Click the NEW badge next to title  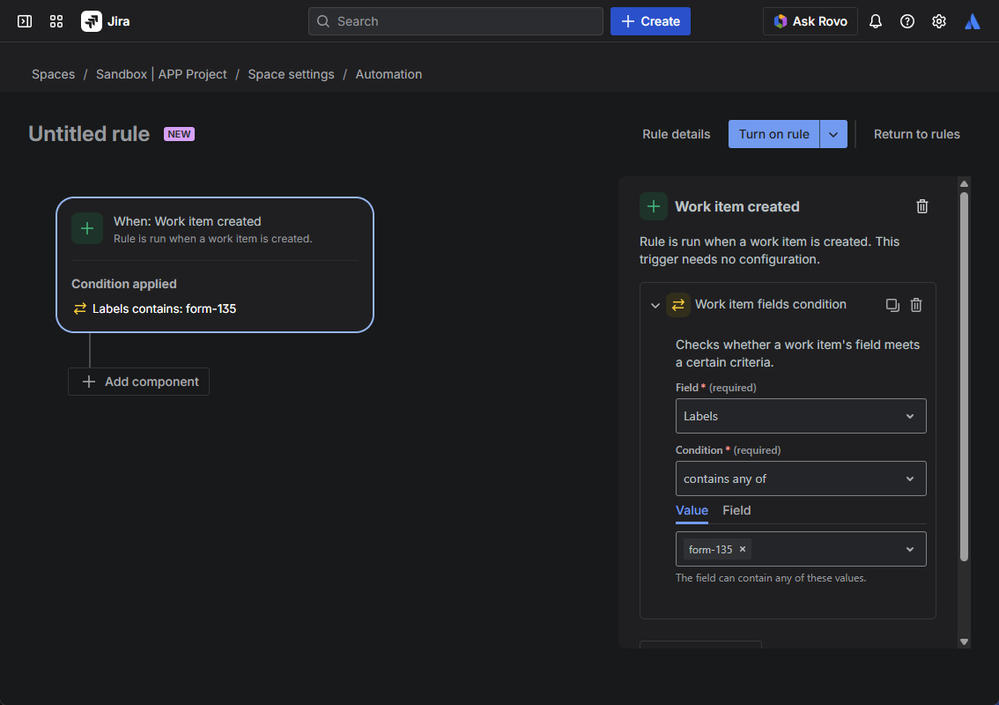pos(179,134)
